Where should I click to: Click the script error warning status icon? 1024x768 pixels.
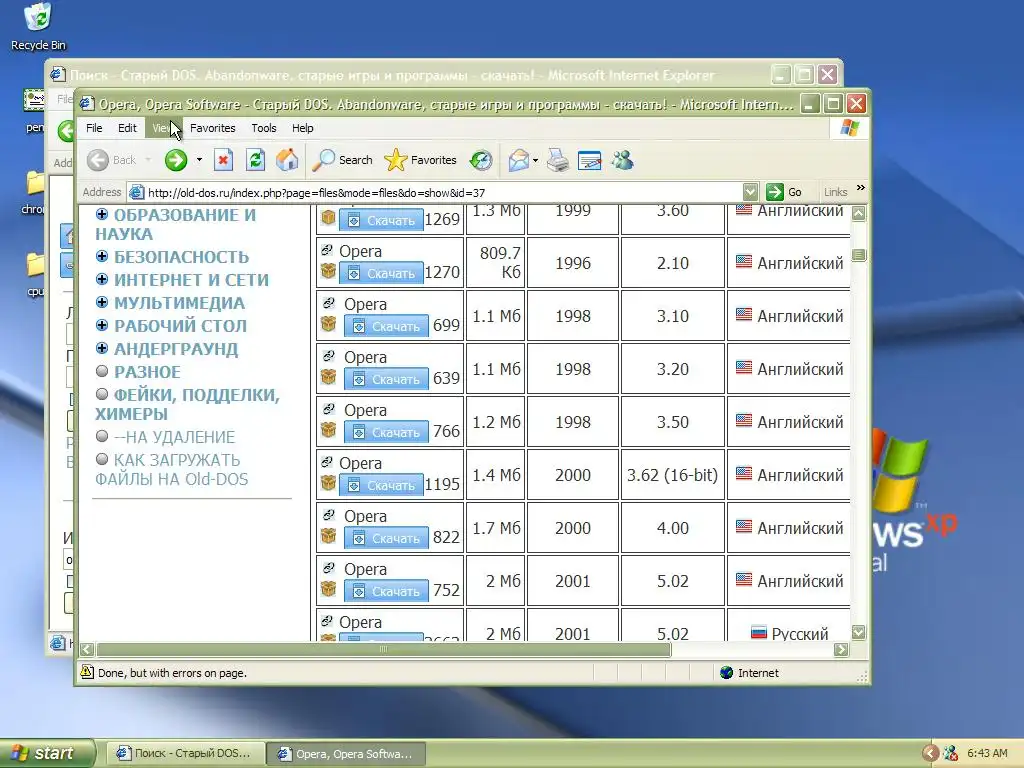87,672
